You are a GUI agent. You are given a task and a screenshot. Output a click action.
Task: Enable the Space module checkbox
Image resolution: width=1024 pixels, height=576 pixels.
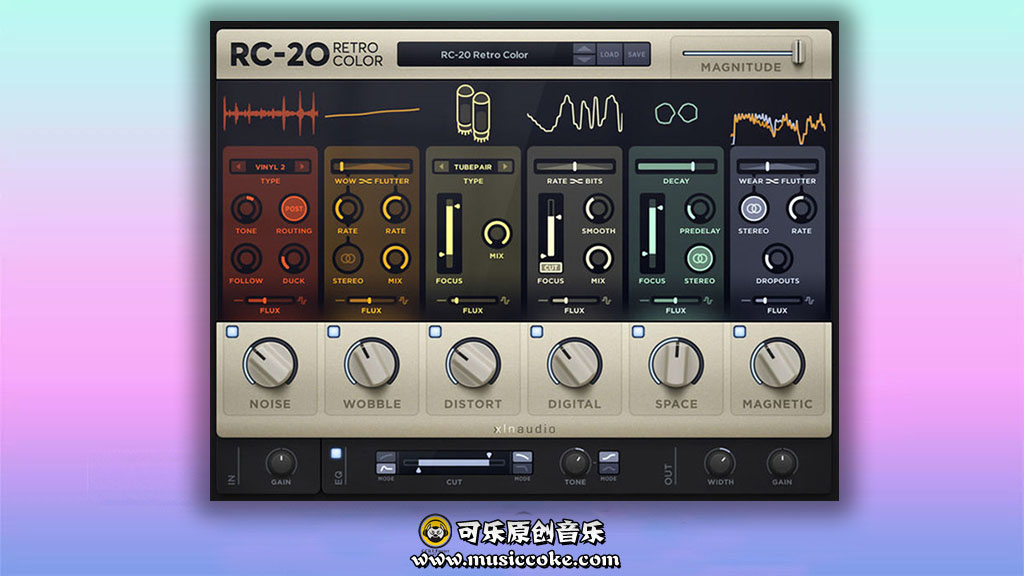tap(638, 332)
